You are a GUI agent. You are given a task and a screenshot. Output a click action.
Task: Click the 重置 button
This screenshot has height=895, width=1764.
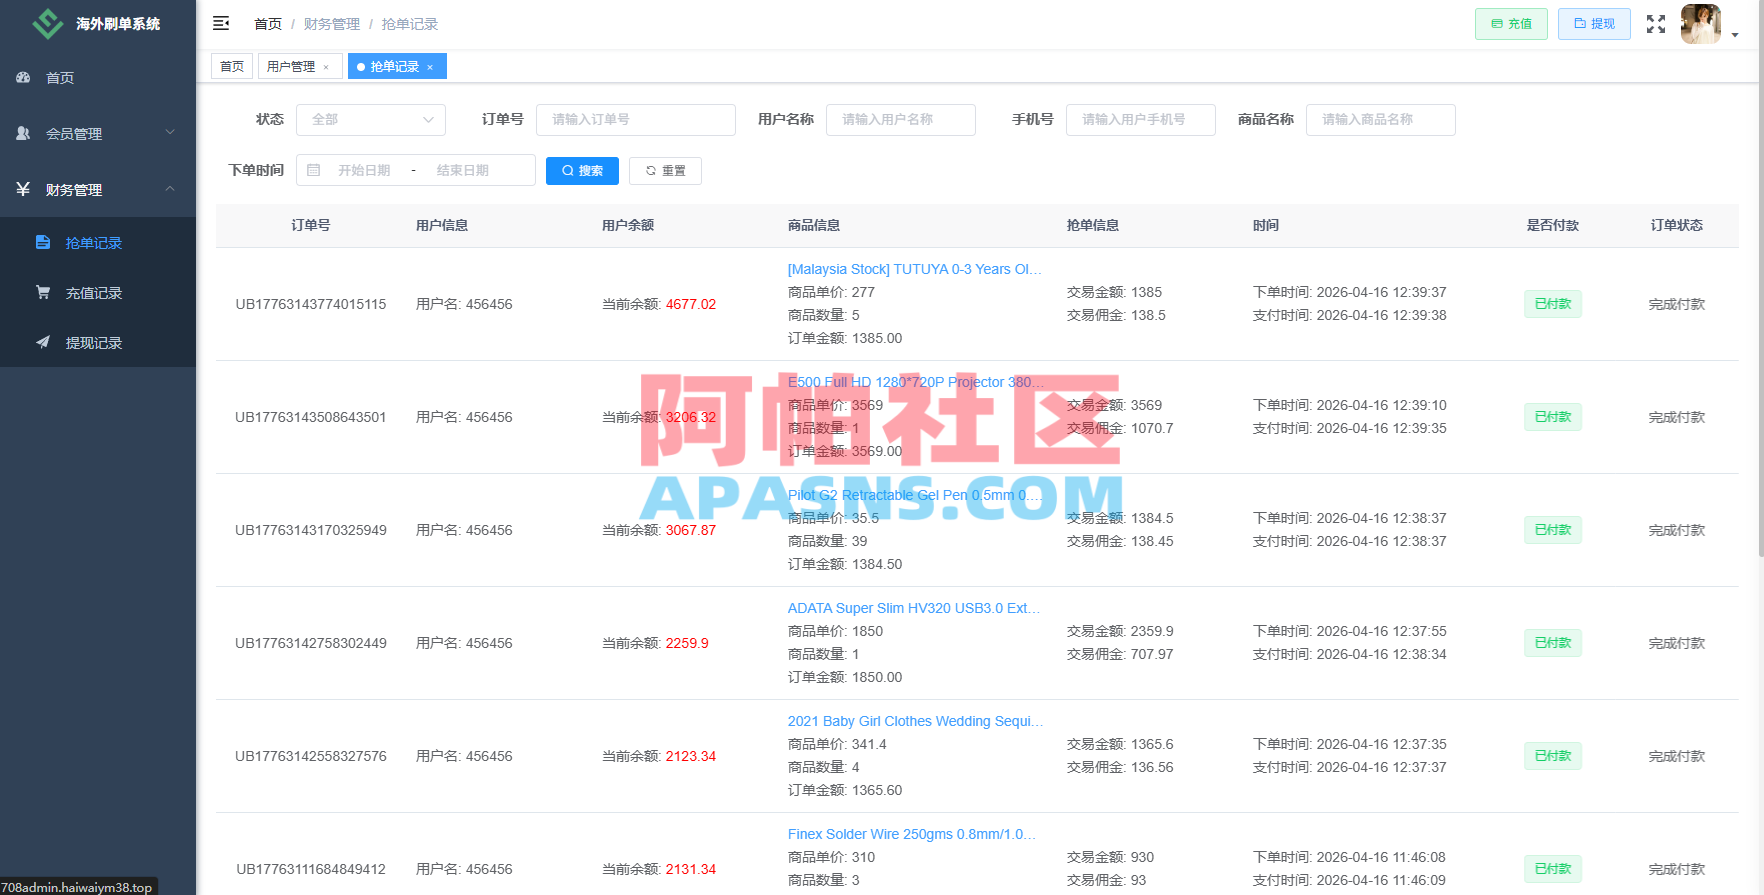[x=665, y=171]
